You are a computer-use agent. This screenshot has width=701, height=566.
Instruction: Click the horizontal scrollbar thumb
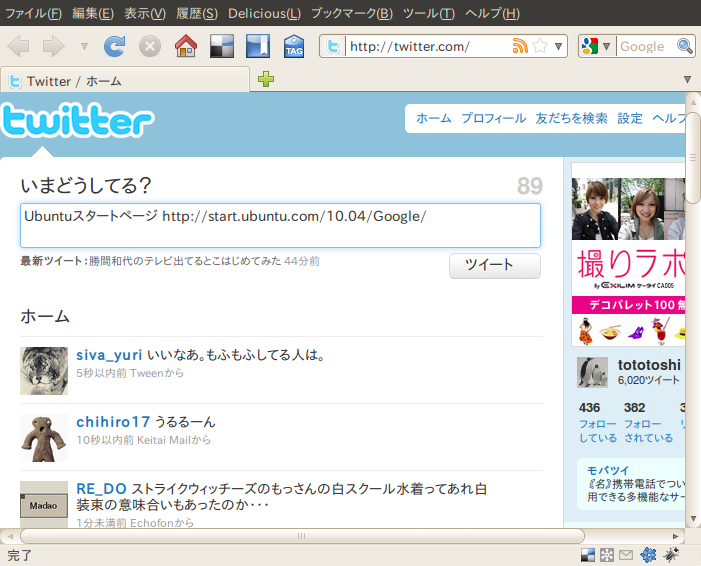click(x=302, y=536)
